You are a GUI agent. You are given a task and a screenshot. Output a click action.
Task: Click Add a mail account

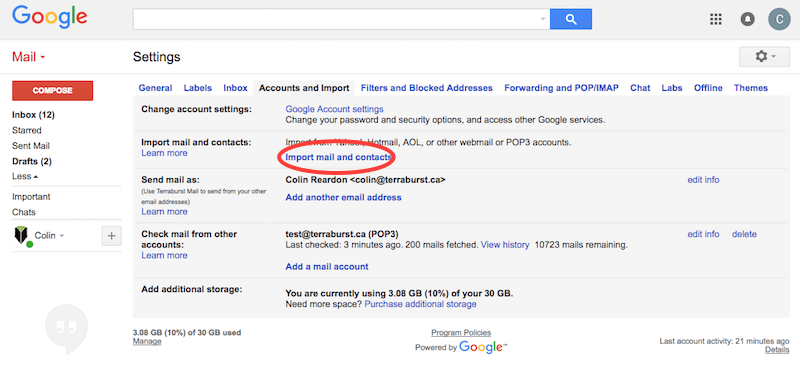327,266
